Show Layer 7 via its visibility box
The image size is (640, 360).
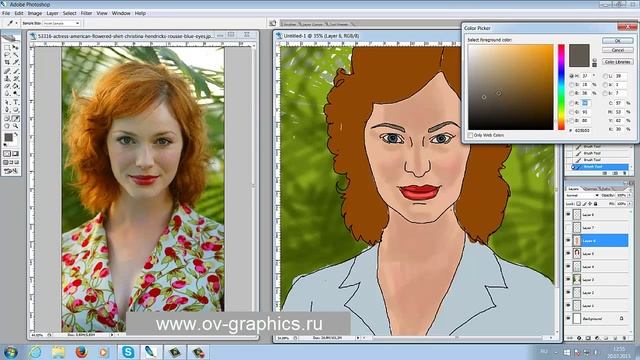pos(568,227)
